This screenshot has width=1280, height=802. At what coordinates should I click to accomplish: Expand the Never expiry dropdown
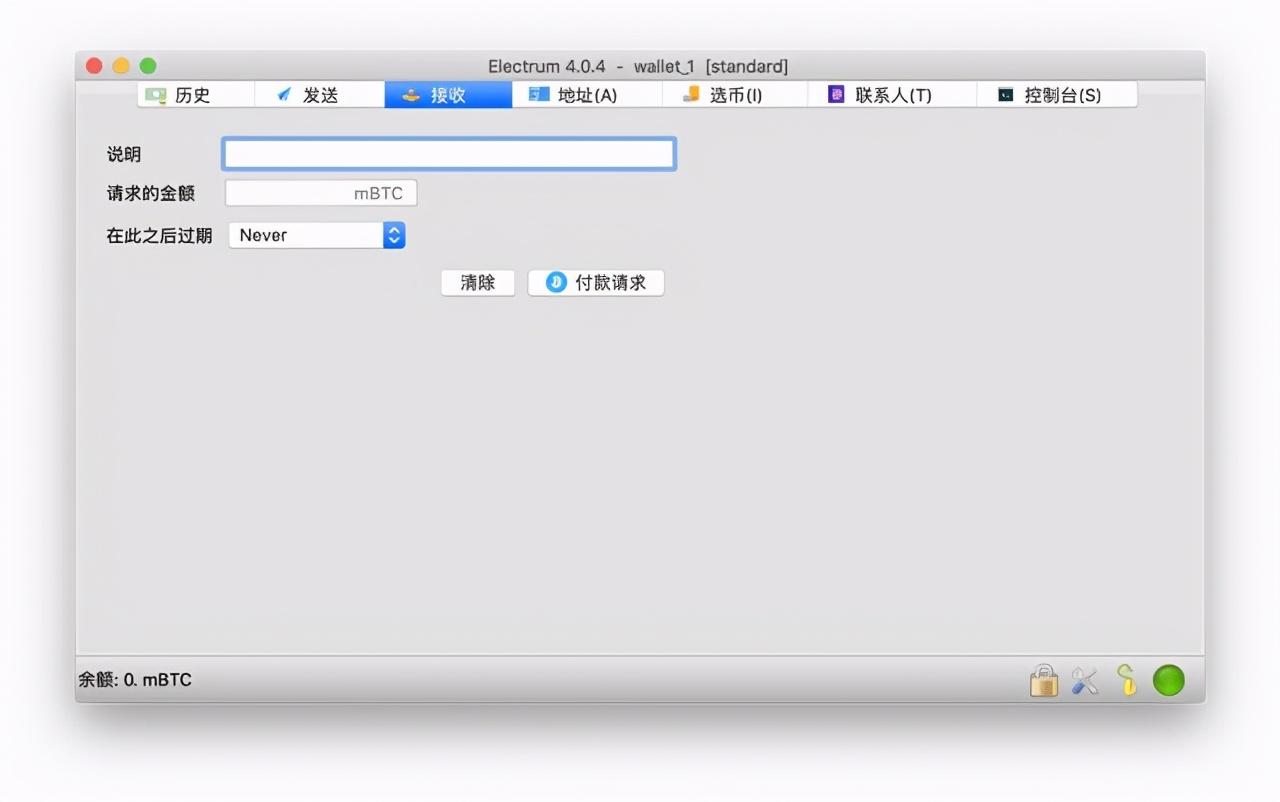(x=317, y=235)
